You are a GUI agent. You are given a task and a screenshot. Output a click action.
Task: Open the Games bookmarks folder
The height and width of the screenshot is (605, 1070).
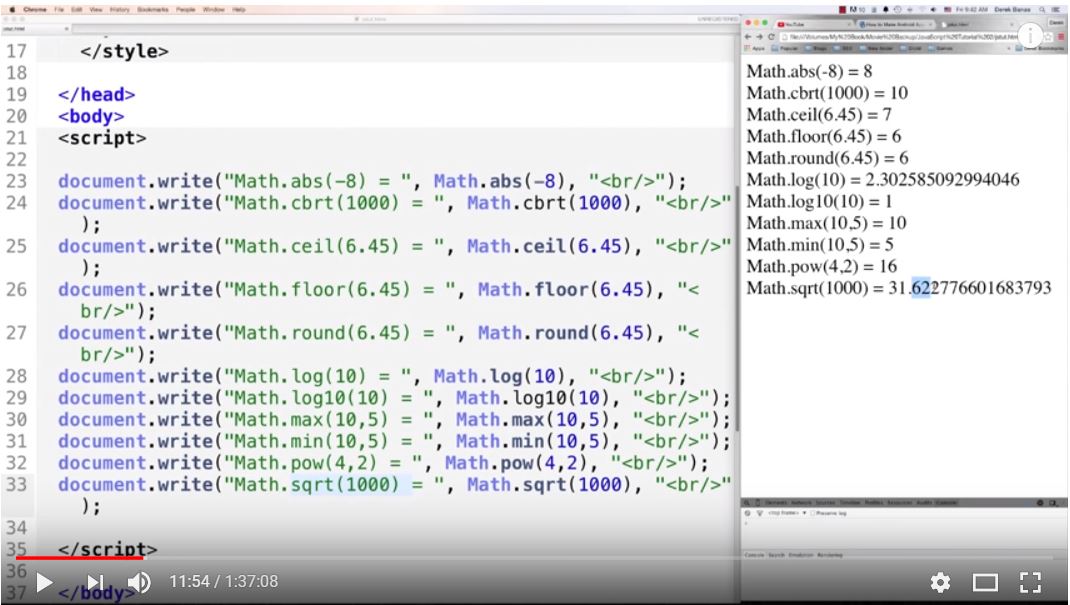(x=940, y=48)
